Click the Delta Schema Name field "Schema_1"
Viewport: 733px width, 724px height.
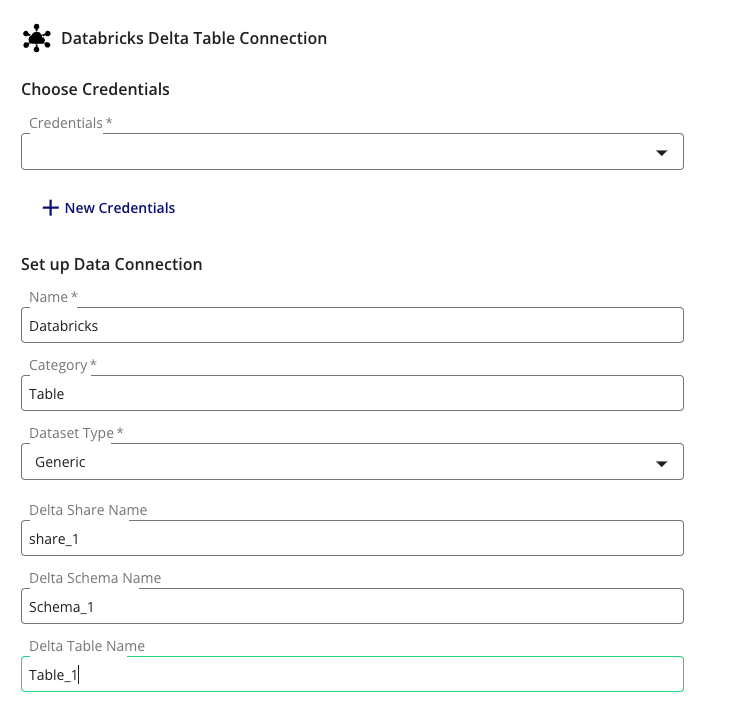[x=350, y=606]
